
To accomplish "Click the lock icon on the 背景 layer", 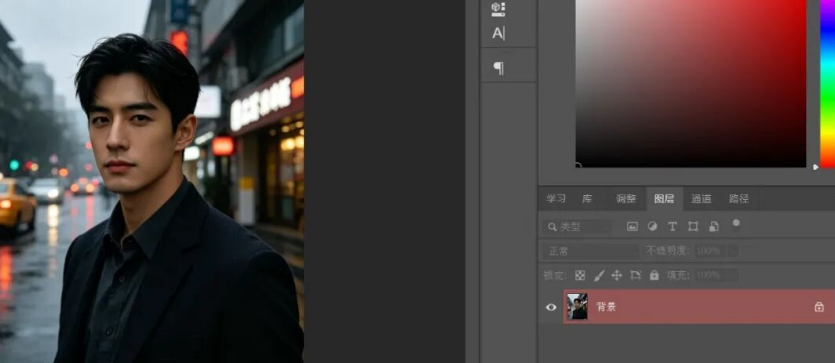I will point(819,307).
